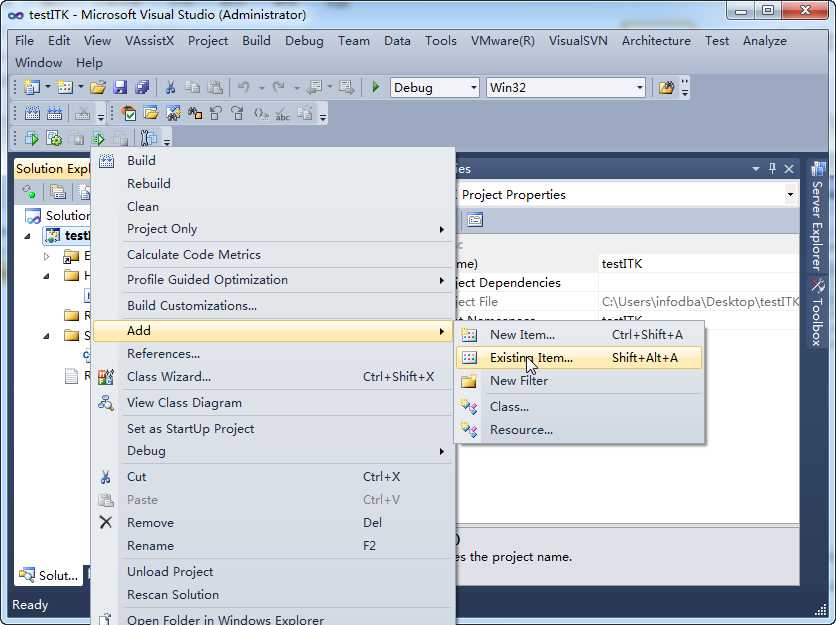This screenshot has width=836, height=625.
Task: Open the Tools menu in the menu bar
Action: point(440,41)
